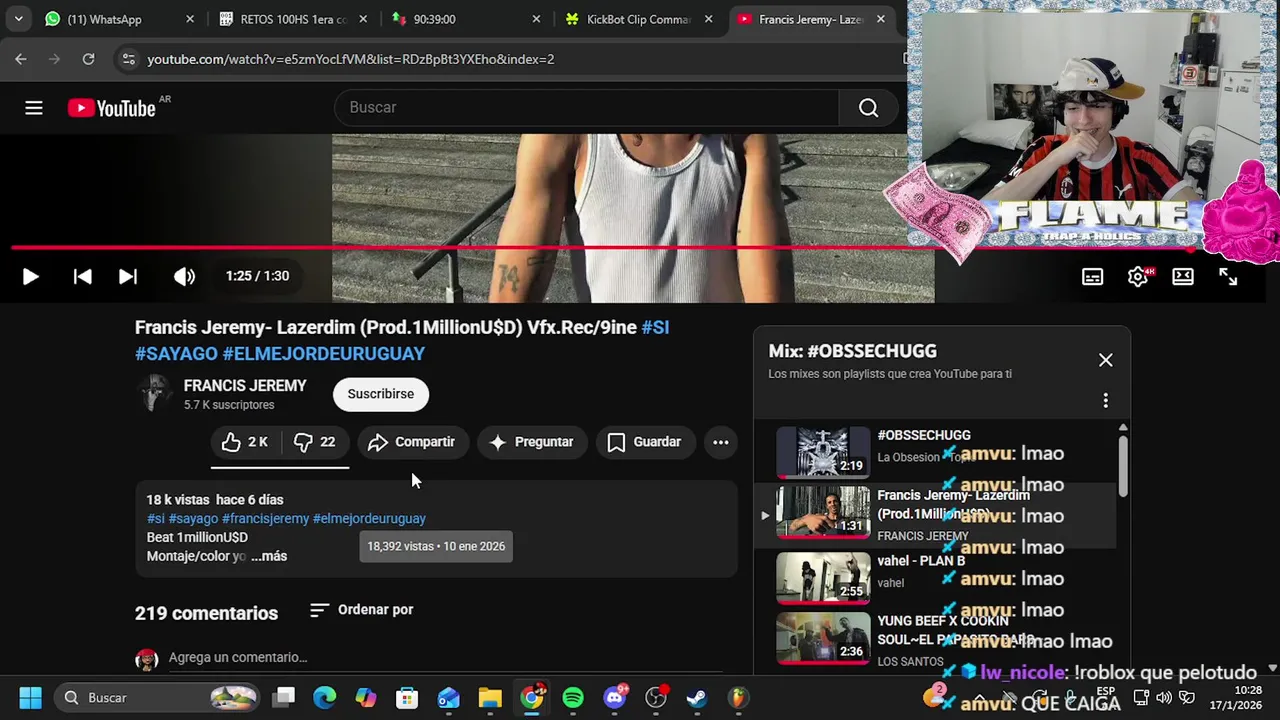Open Discord from the taskbar
This screenshot has height=720, width=1280.
pyautogui.click(x=615, y=698)
